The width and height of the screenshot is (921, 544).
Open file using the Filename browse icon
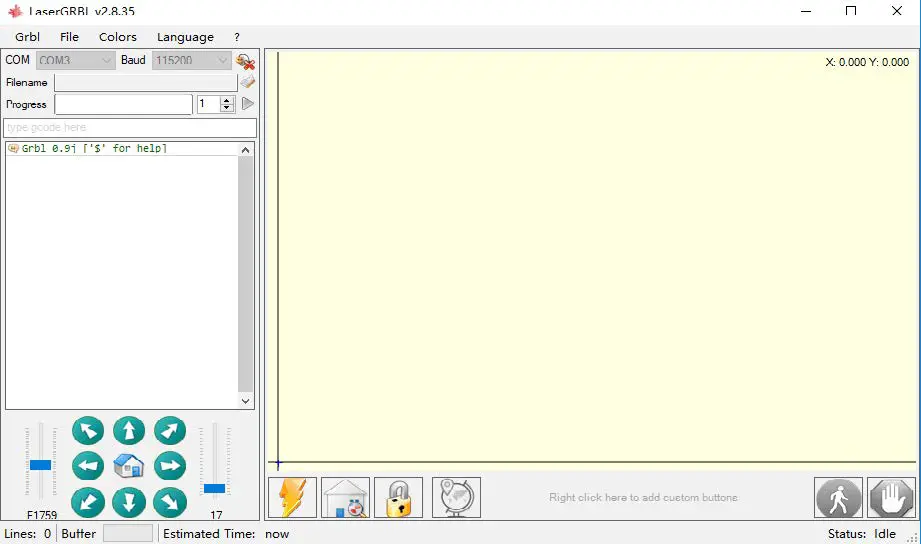pyautogui.click(x=248, y=82)
